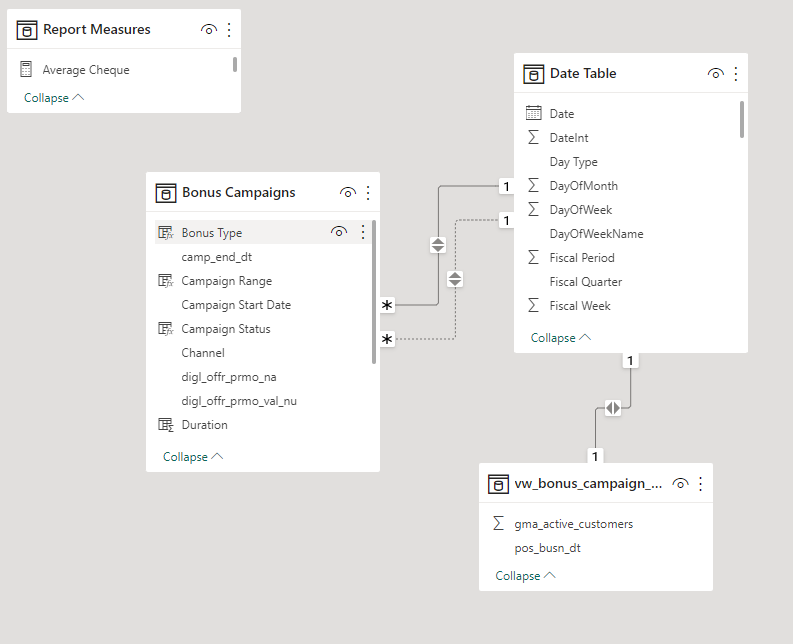Click the Duration calculated column icon
This screenshot has width=793, height=644.
coord(165,425)
